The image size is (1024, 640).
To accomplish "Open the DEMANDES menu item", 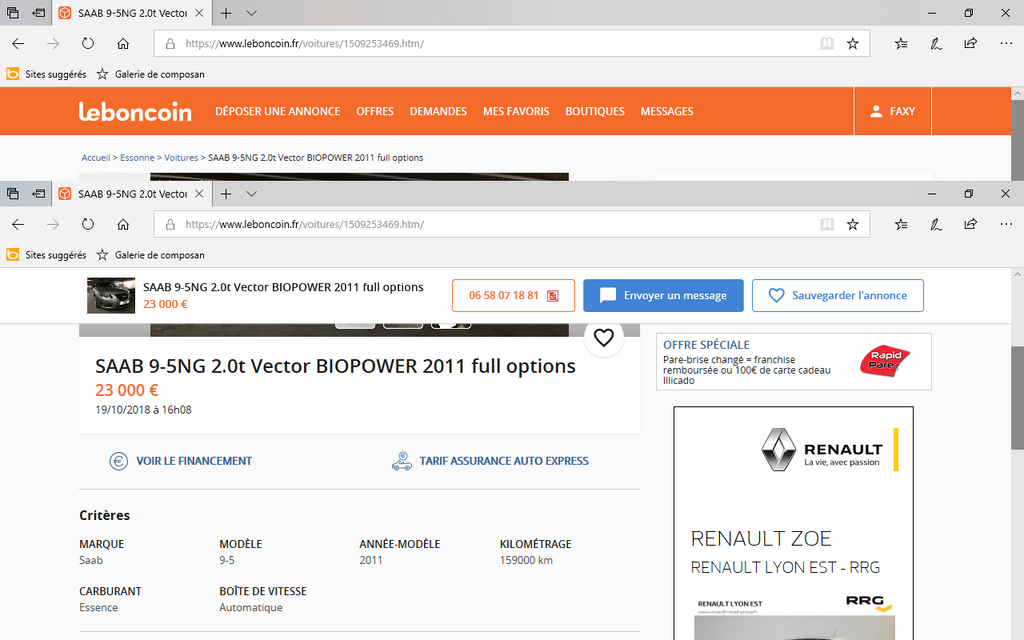I will 438,112.
